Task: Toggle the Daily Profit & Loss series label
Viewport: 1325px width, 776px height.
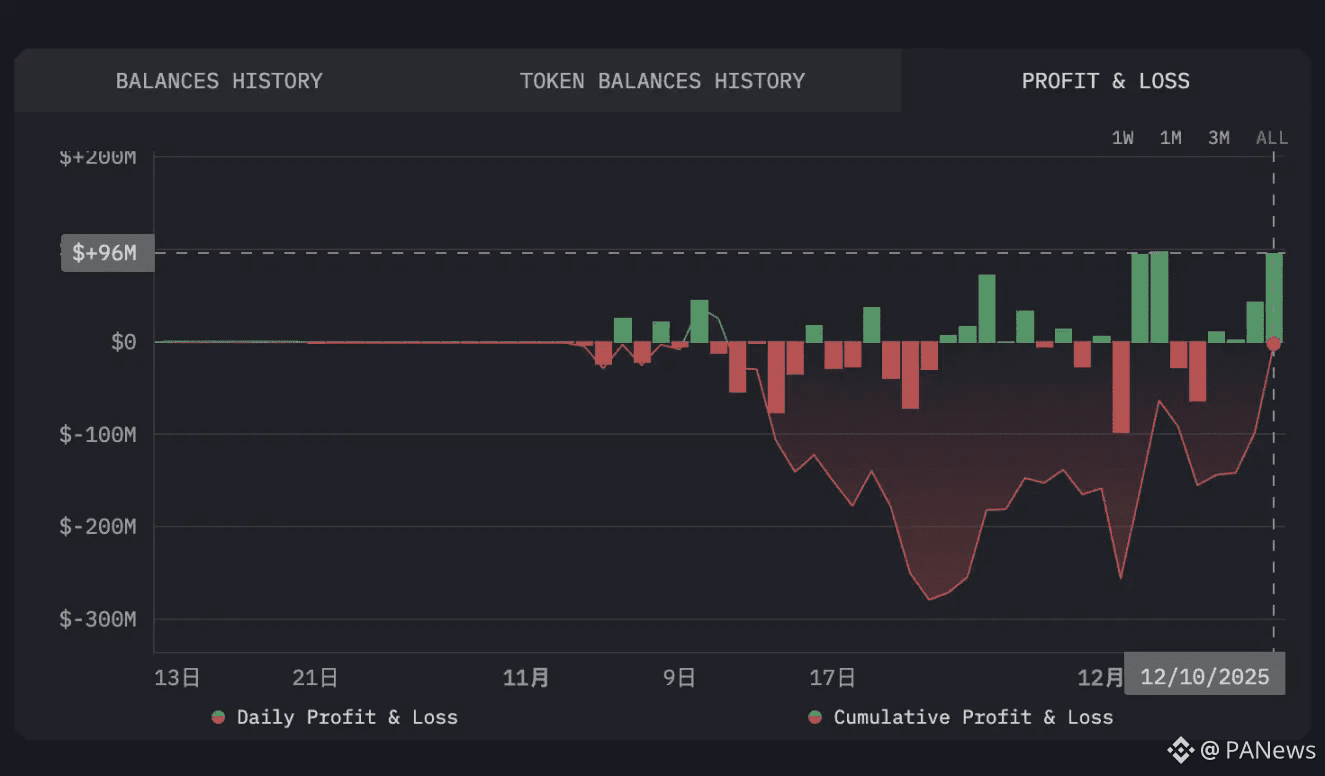Action: [347, 717]
